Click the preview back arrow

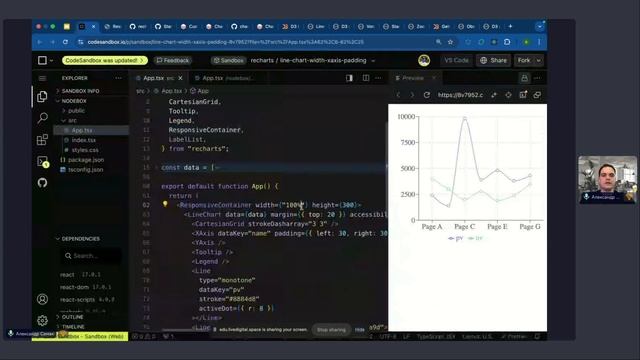398,95
